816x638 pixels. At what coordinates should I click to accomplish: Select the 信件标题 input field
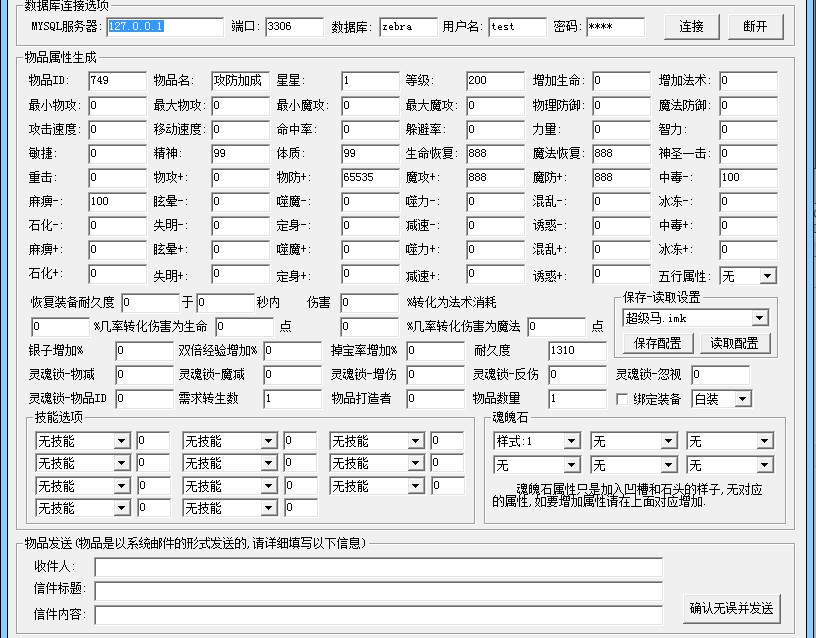pos(378,591)
